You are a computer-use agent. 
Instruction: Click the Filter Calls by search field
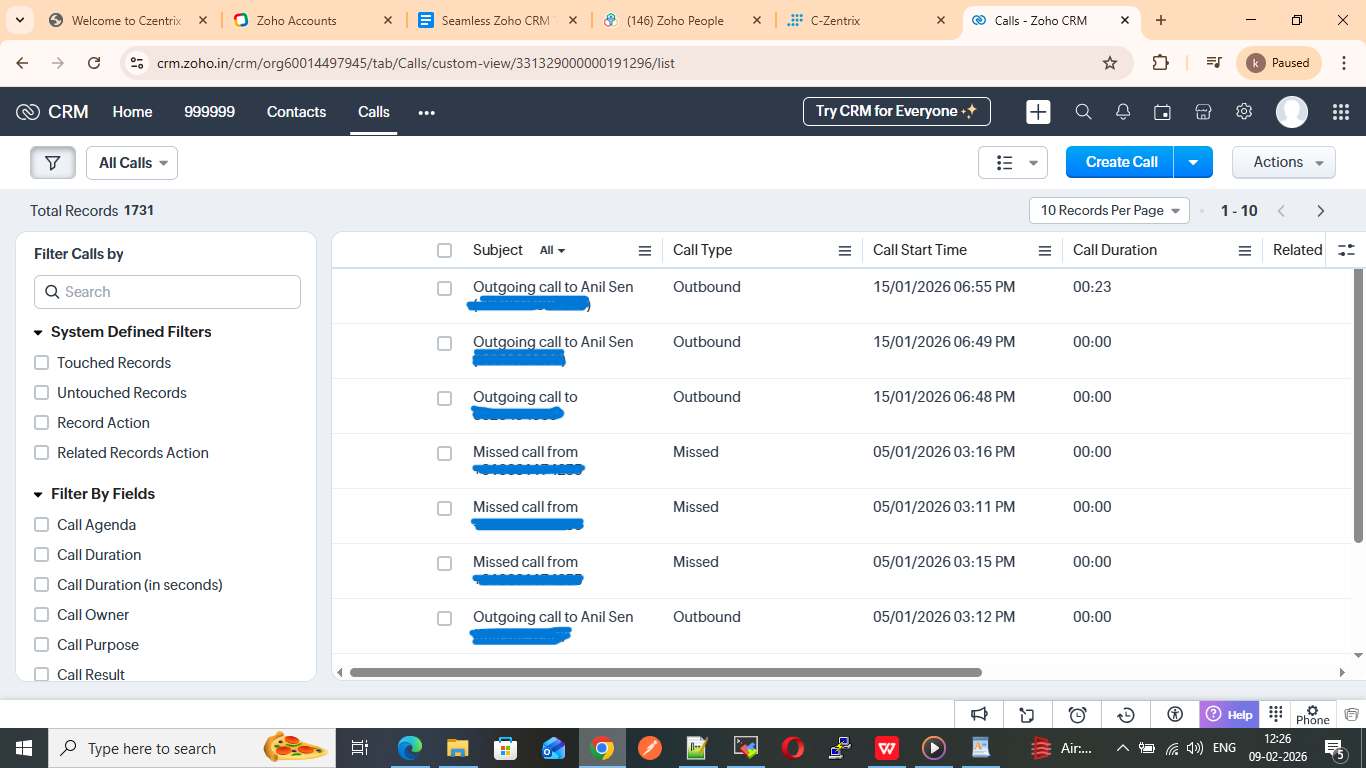point(167,292)
